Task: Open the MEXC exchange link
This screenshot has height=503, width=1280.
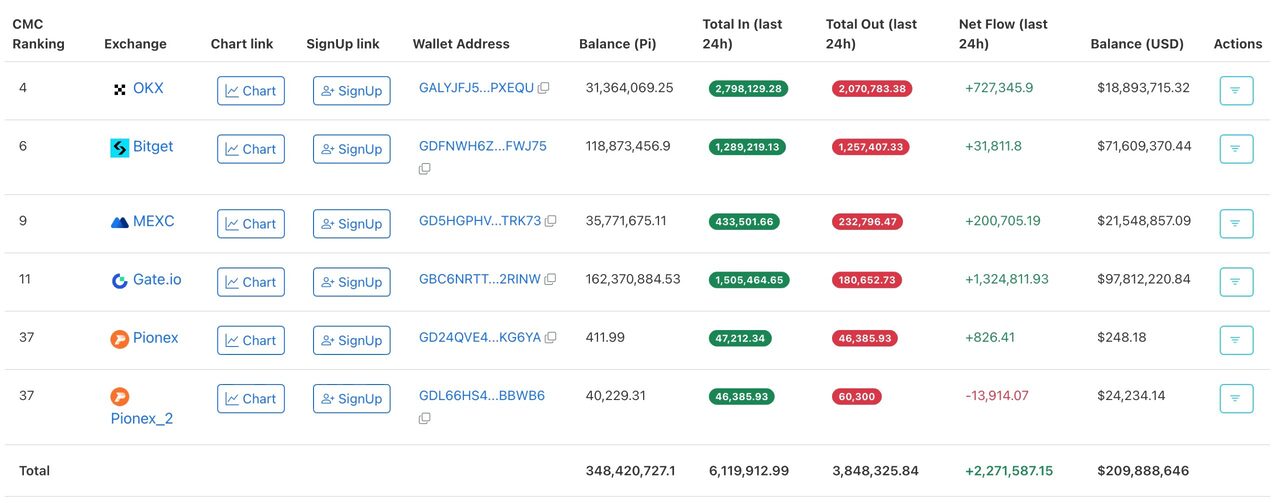Action: pos(153,221)
